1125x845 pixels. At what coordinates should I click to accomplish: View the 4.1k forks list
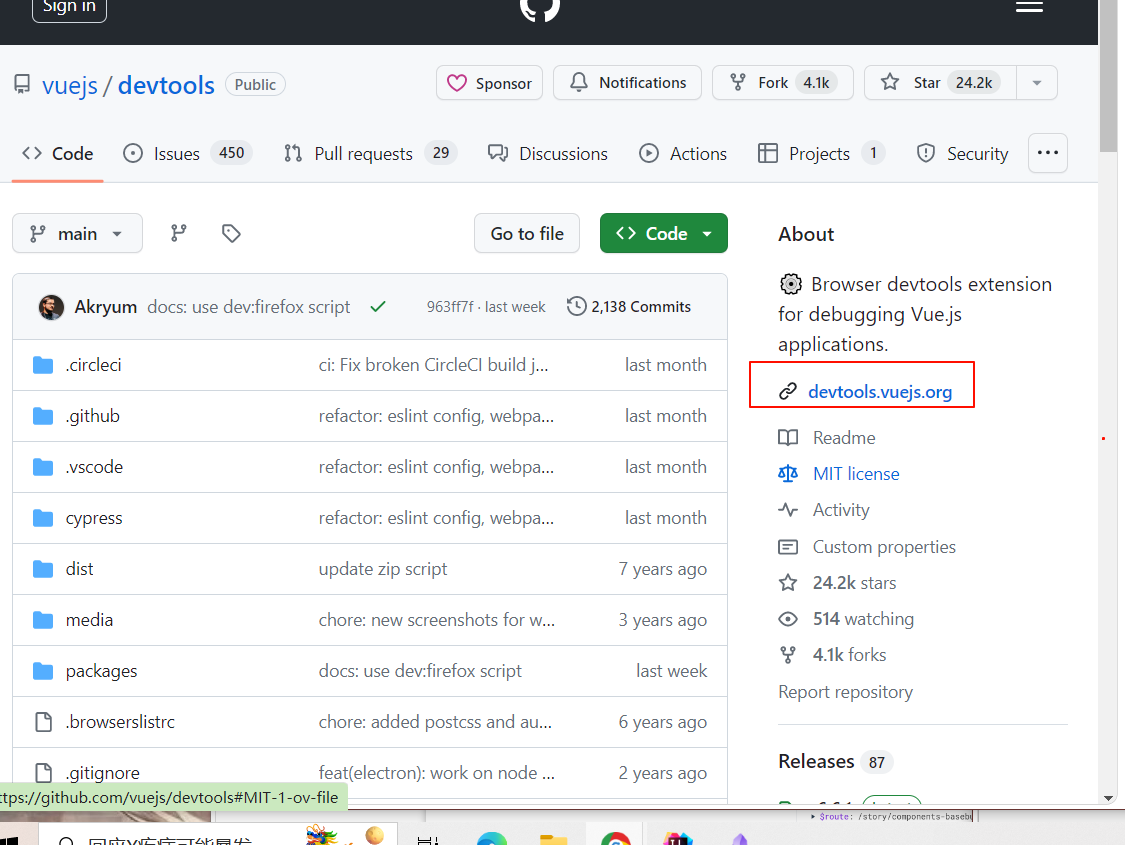click(849, 655)
